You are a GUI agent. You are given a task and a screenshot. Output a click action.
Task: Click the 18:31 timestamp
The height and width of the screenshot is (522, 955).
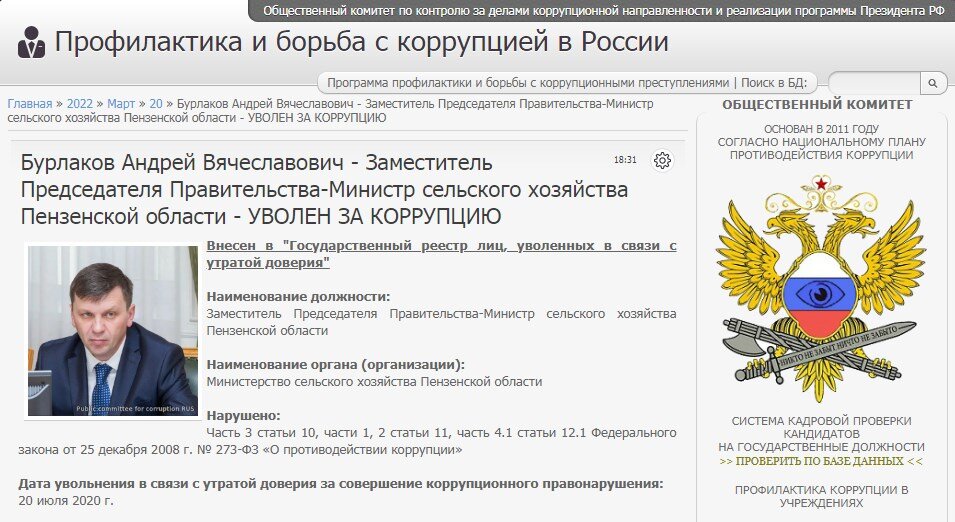(625, 160)
